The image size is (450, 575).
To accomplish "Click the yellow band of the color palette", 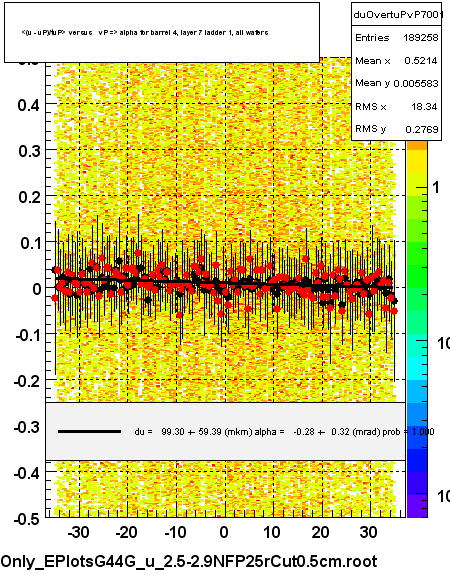I will pos(417,162).
